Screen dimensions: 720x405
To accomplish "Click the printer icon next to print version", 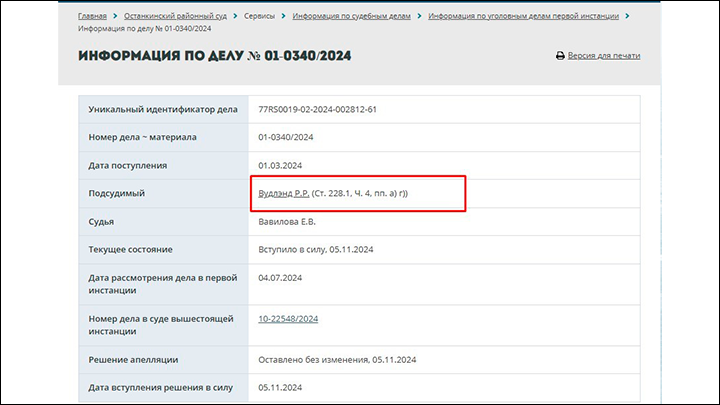I will click(560, 56).
